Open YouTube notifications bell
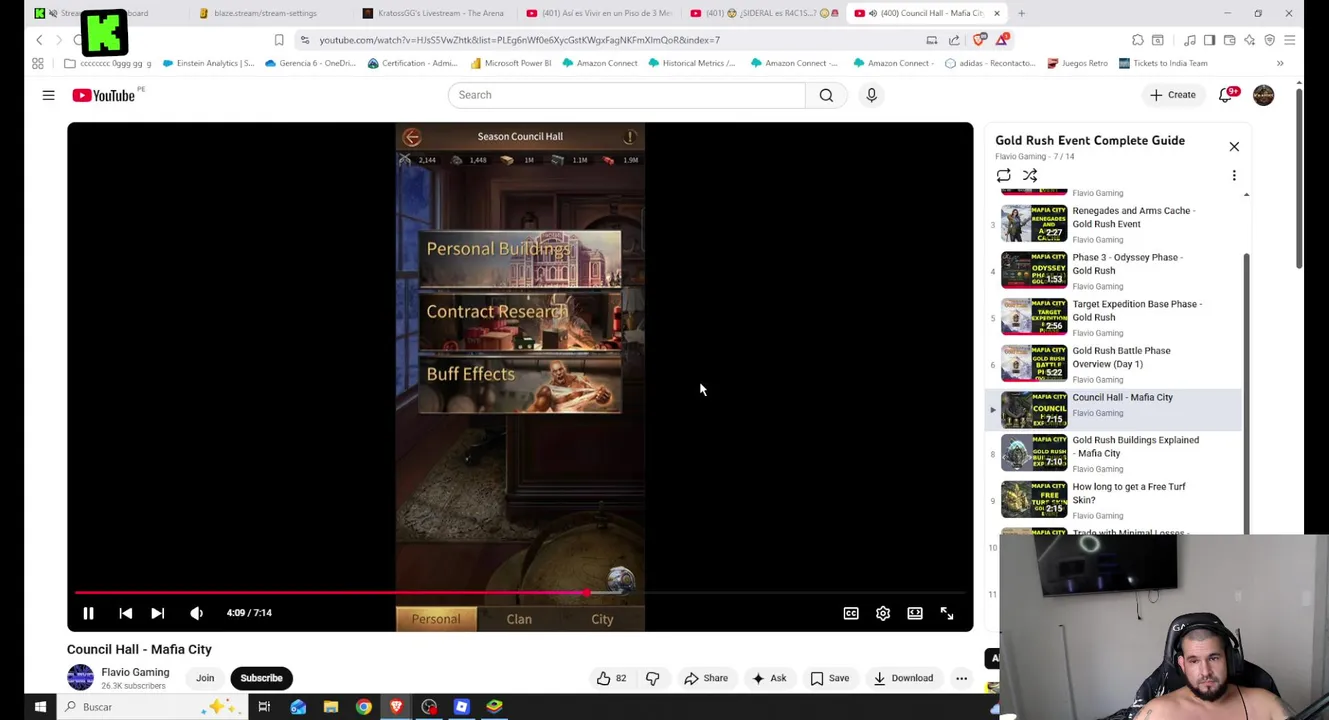Image resolution: width=1329 pixels, height=720 pixels. (x=1226, y=95)
